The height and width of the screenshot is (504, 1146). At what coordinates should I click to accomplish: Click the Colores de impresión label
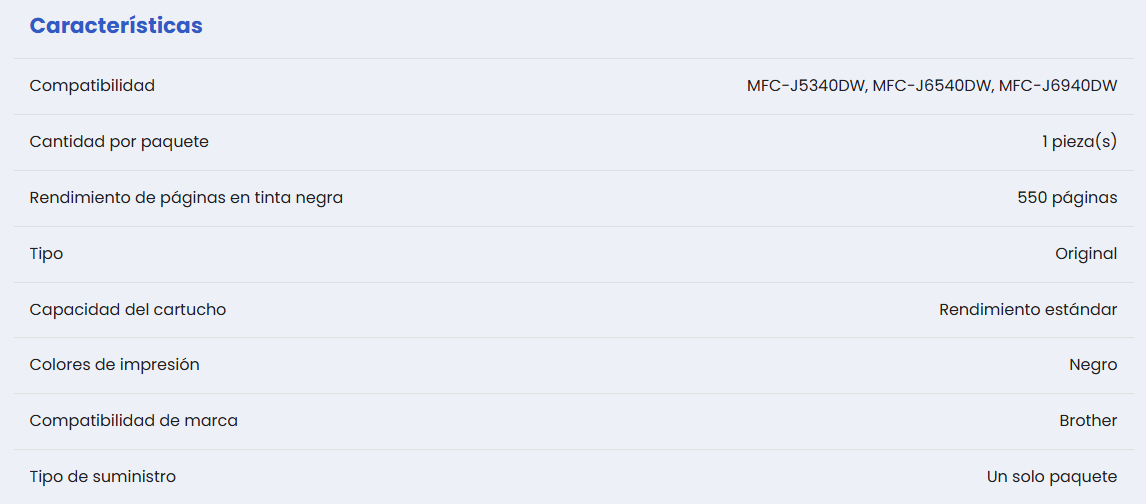click(x=114, y=365)
